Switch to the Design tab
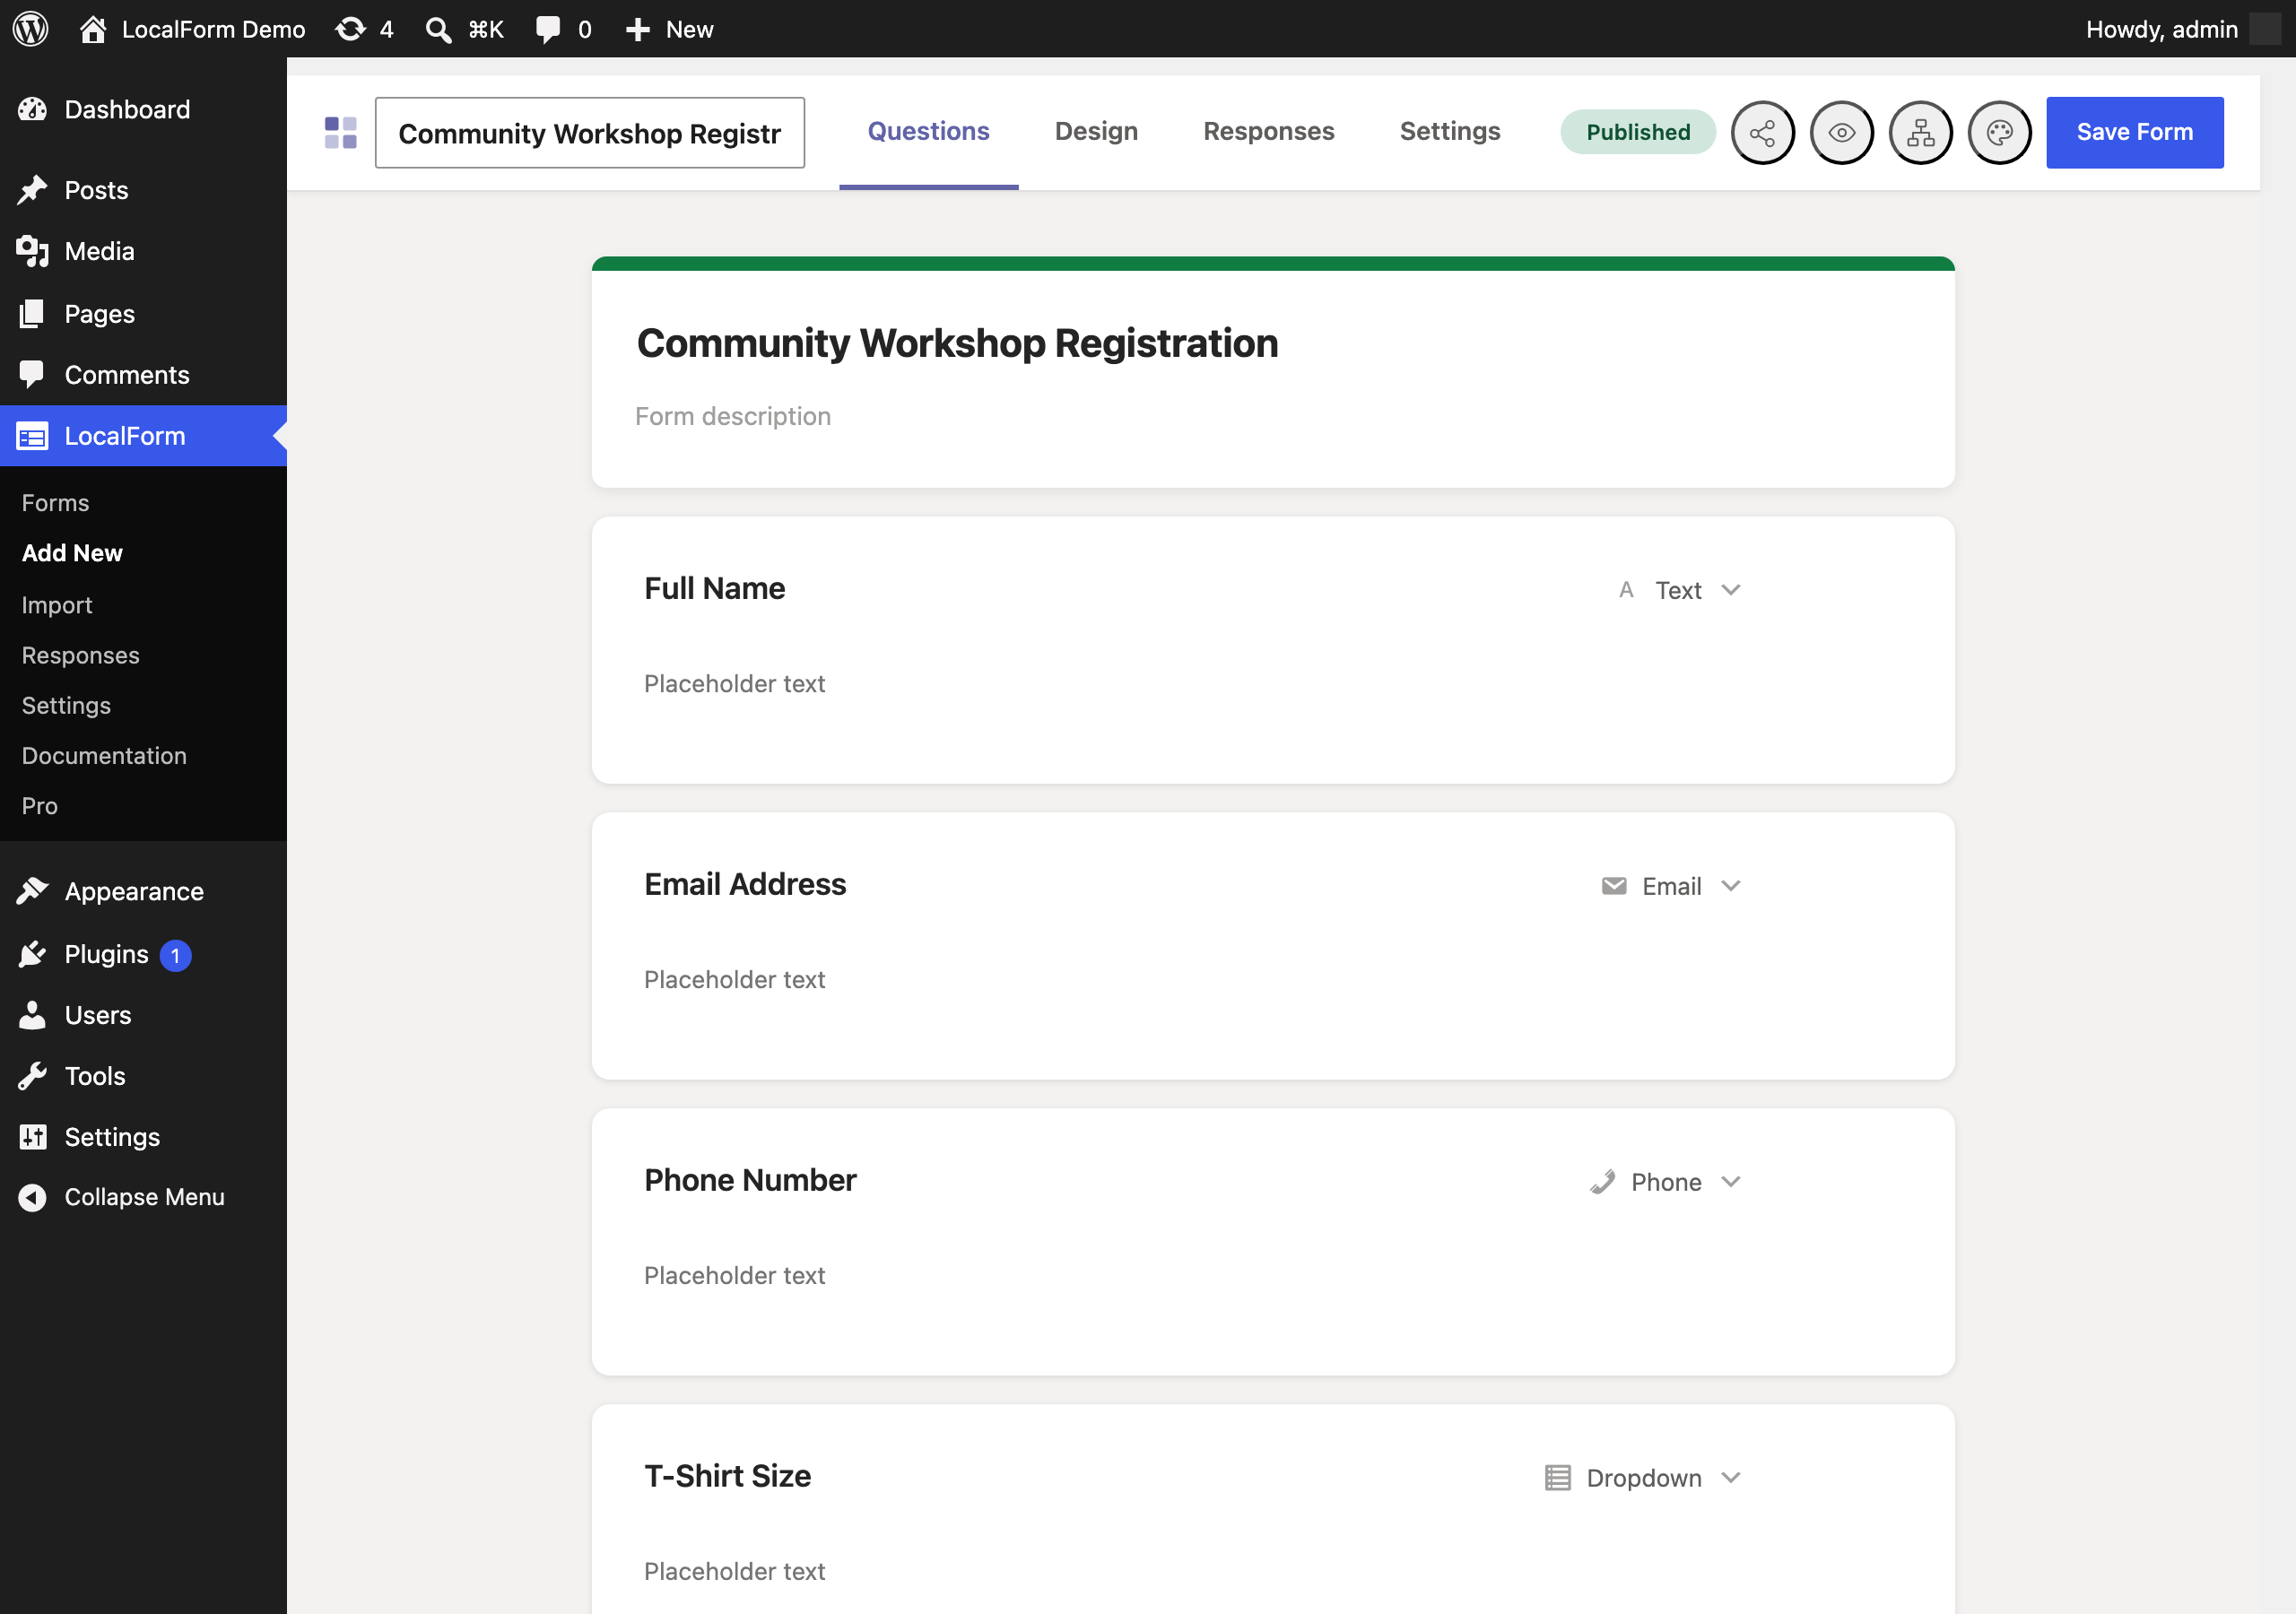2296x1614 pixels. click(x=1096, y=131)
